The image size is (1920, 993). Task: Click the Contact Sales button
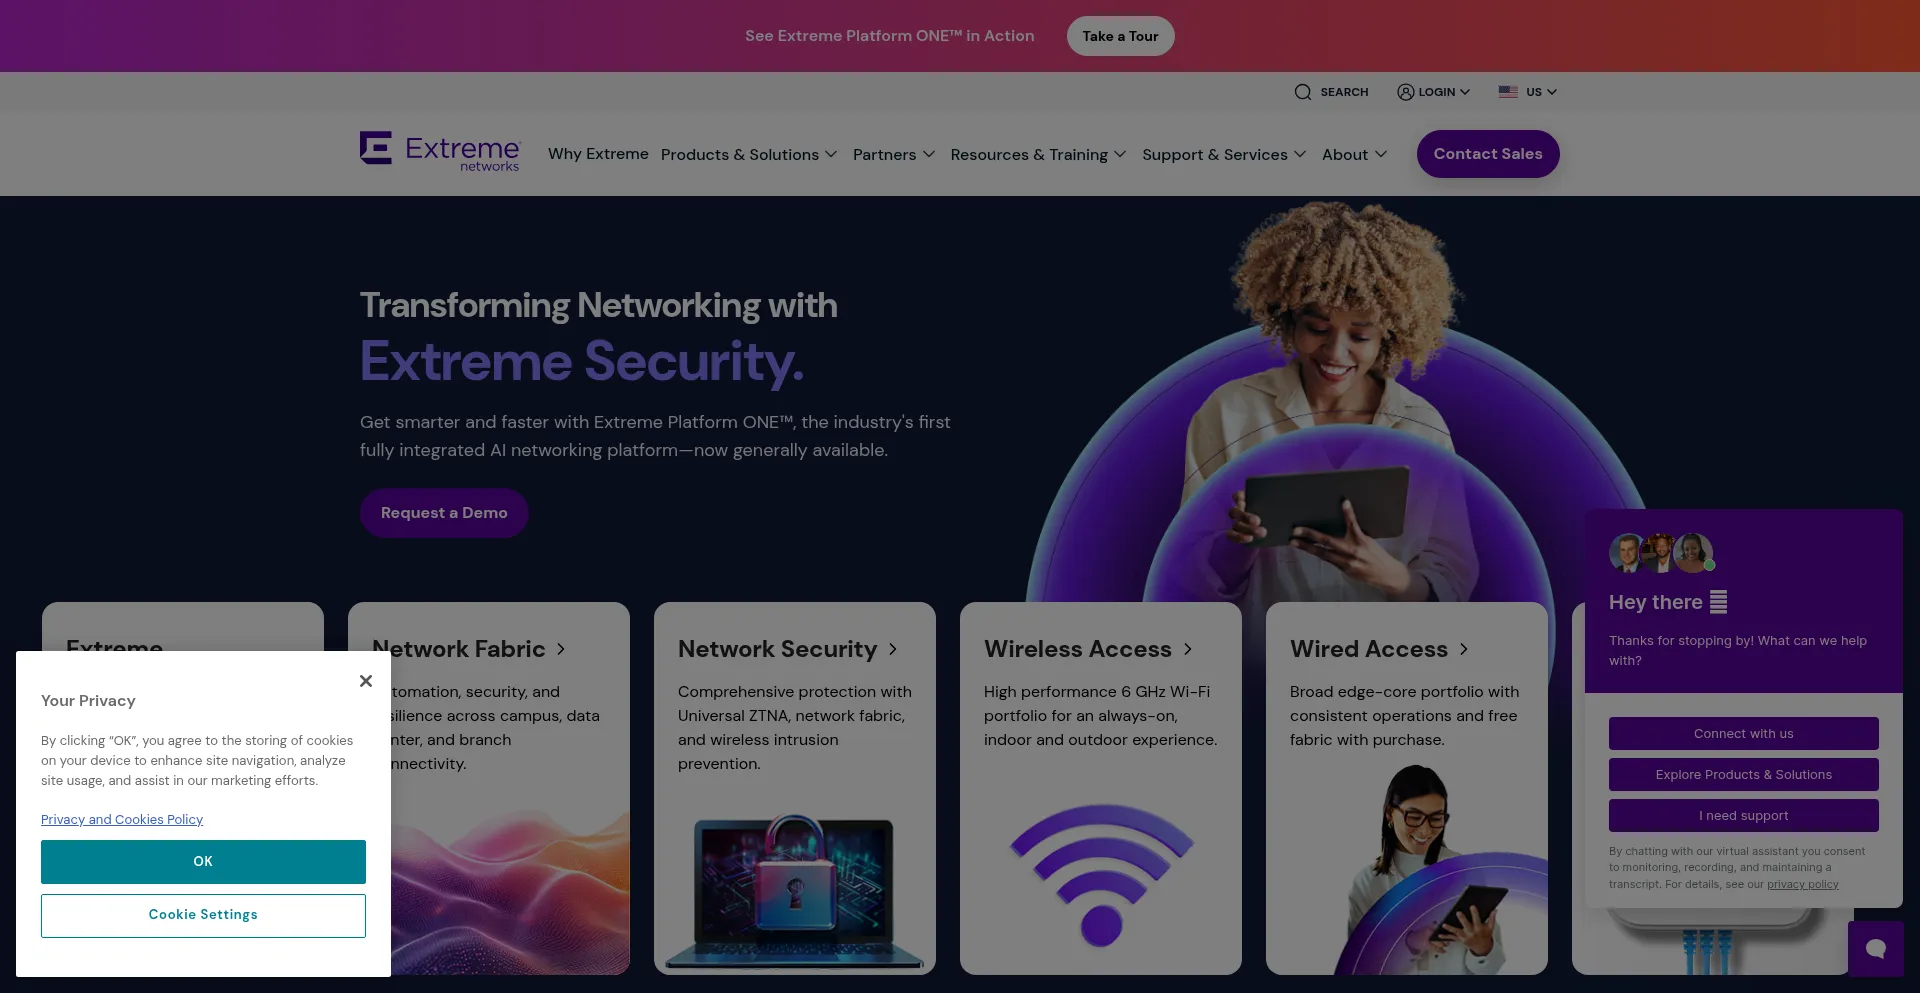pos(1488,154)
